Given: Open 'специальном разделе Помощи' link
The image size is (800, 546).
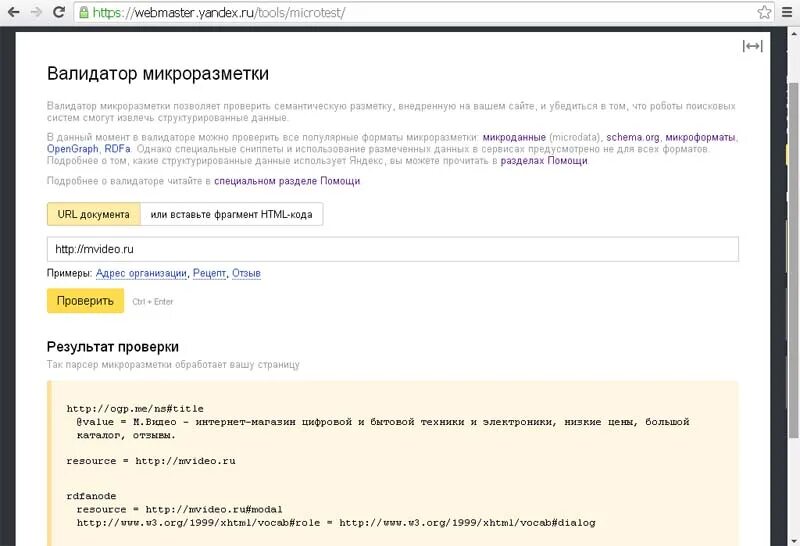Looking at the screenshot, I should [x=287, y=181].
